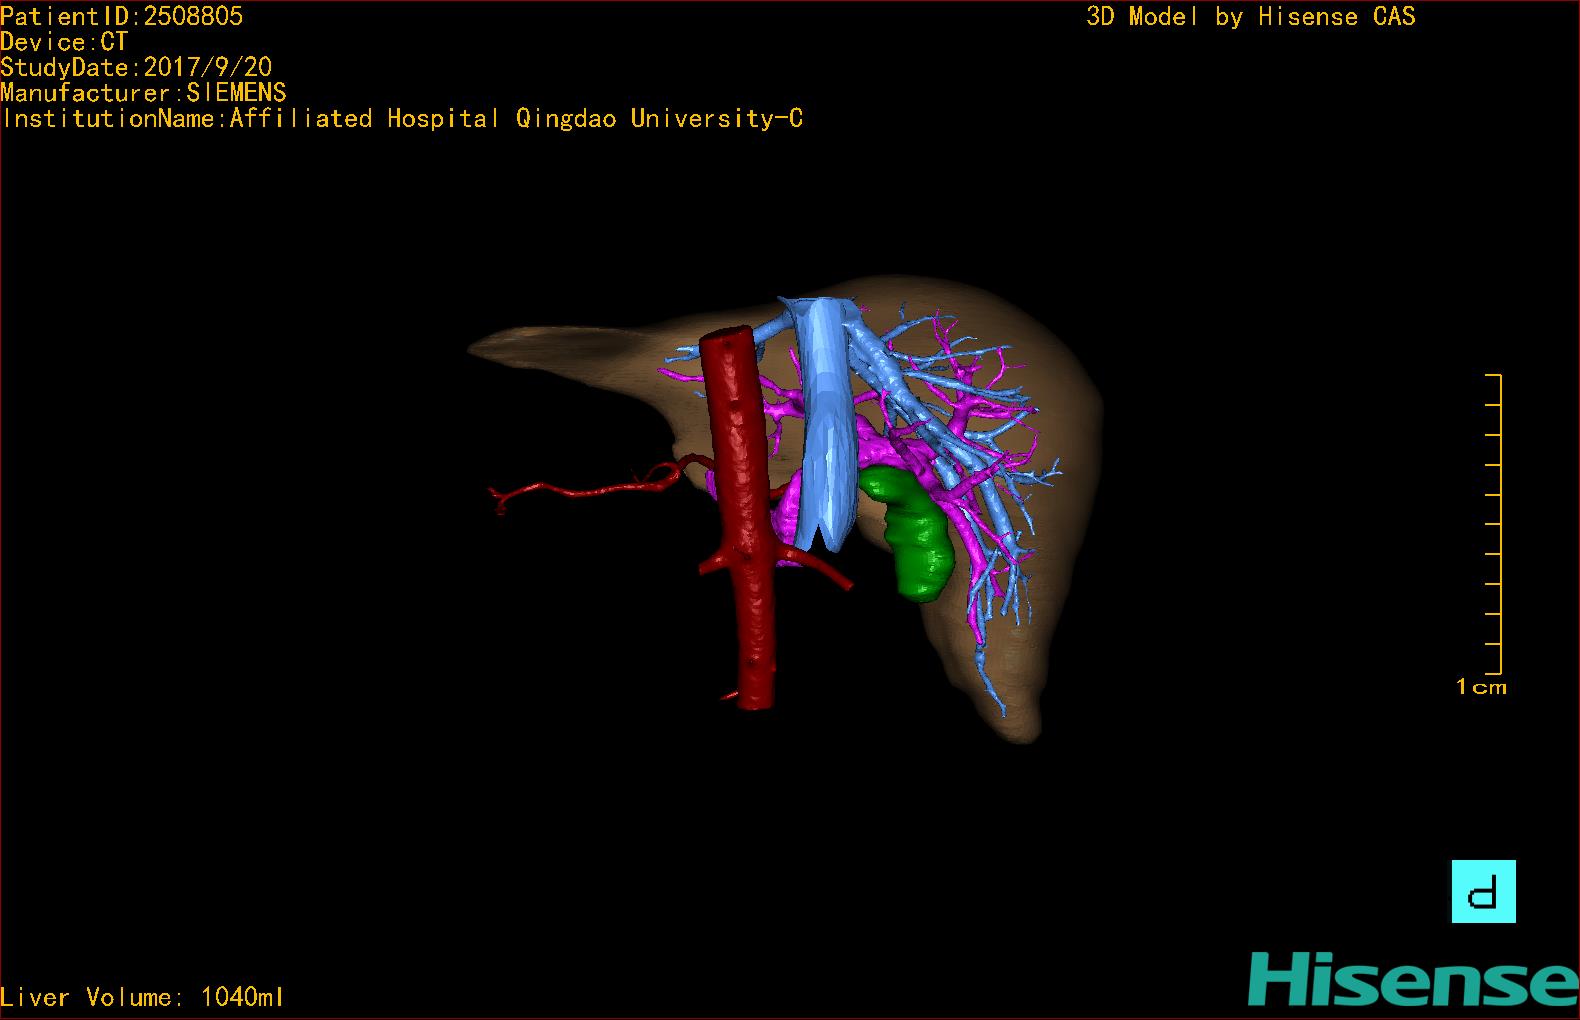
Task: Click the yellow scale ruler
Action: [1494, 524]
